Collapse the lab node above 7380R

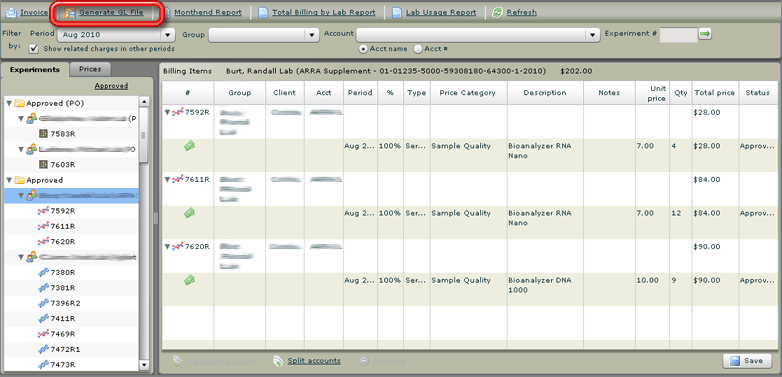pyautogui.click(x=21, y=257)
